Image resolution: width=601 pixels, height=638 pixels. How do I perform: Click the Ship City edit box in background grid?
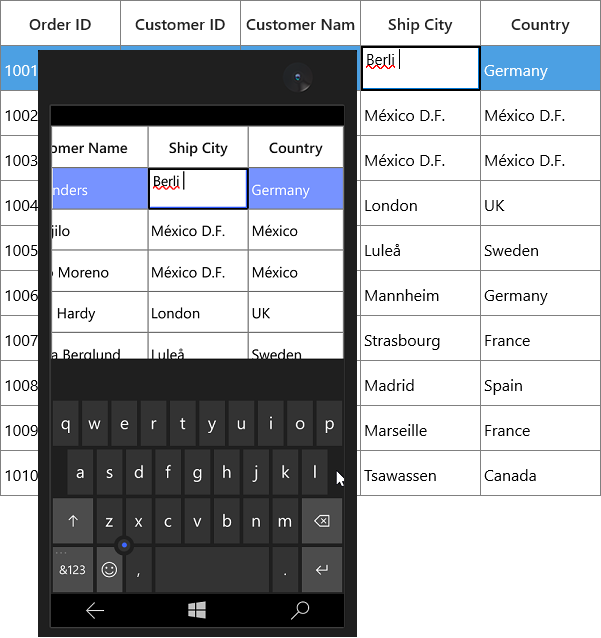[x=421, y=68]
